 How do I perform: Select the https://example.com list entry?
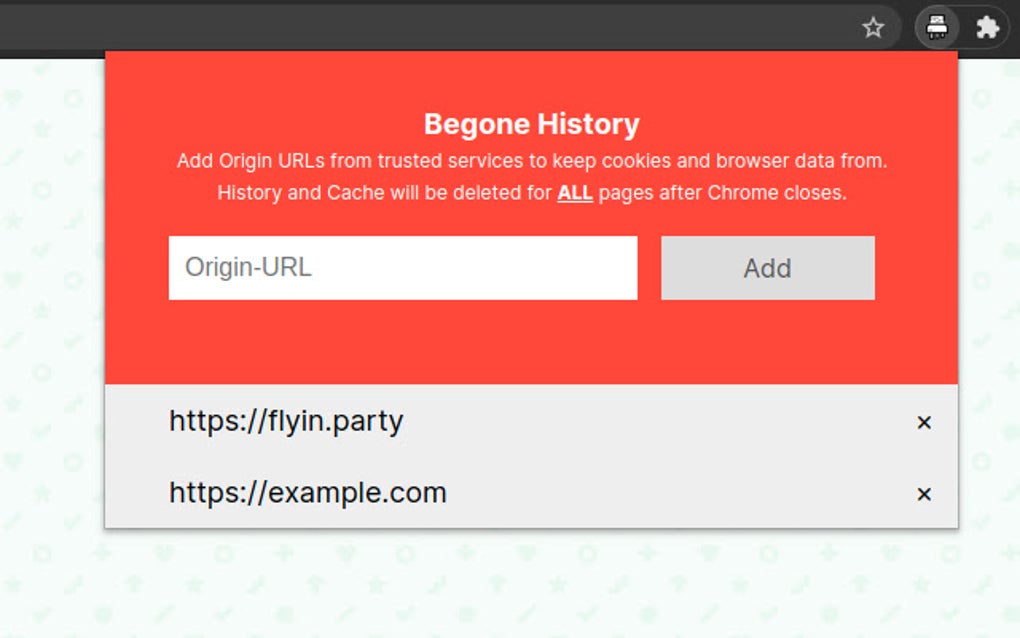306,492
